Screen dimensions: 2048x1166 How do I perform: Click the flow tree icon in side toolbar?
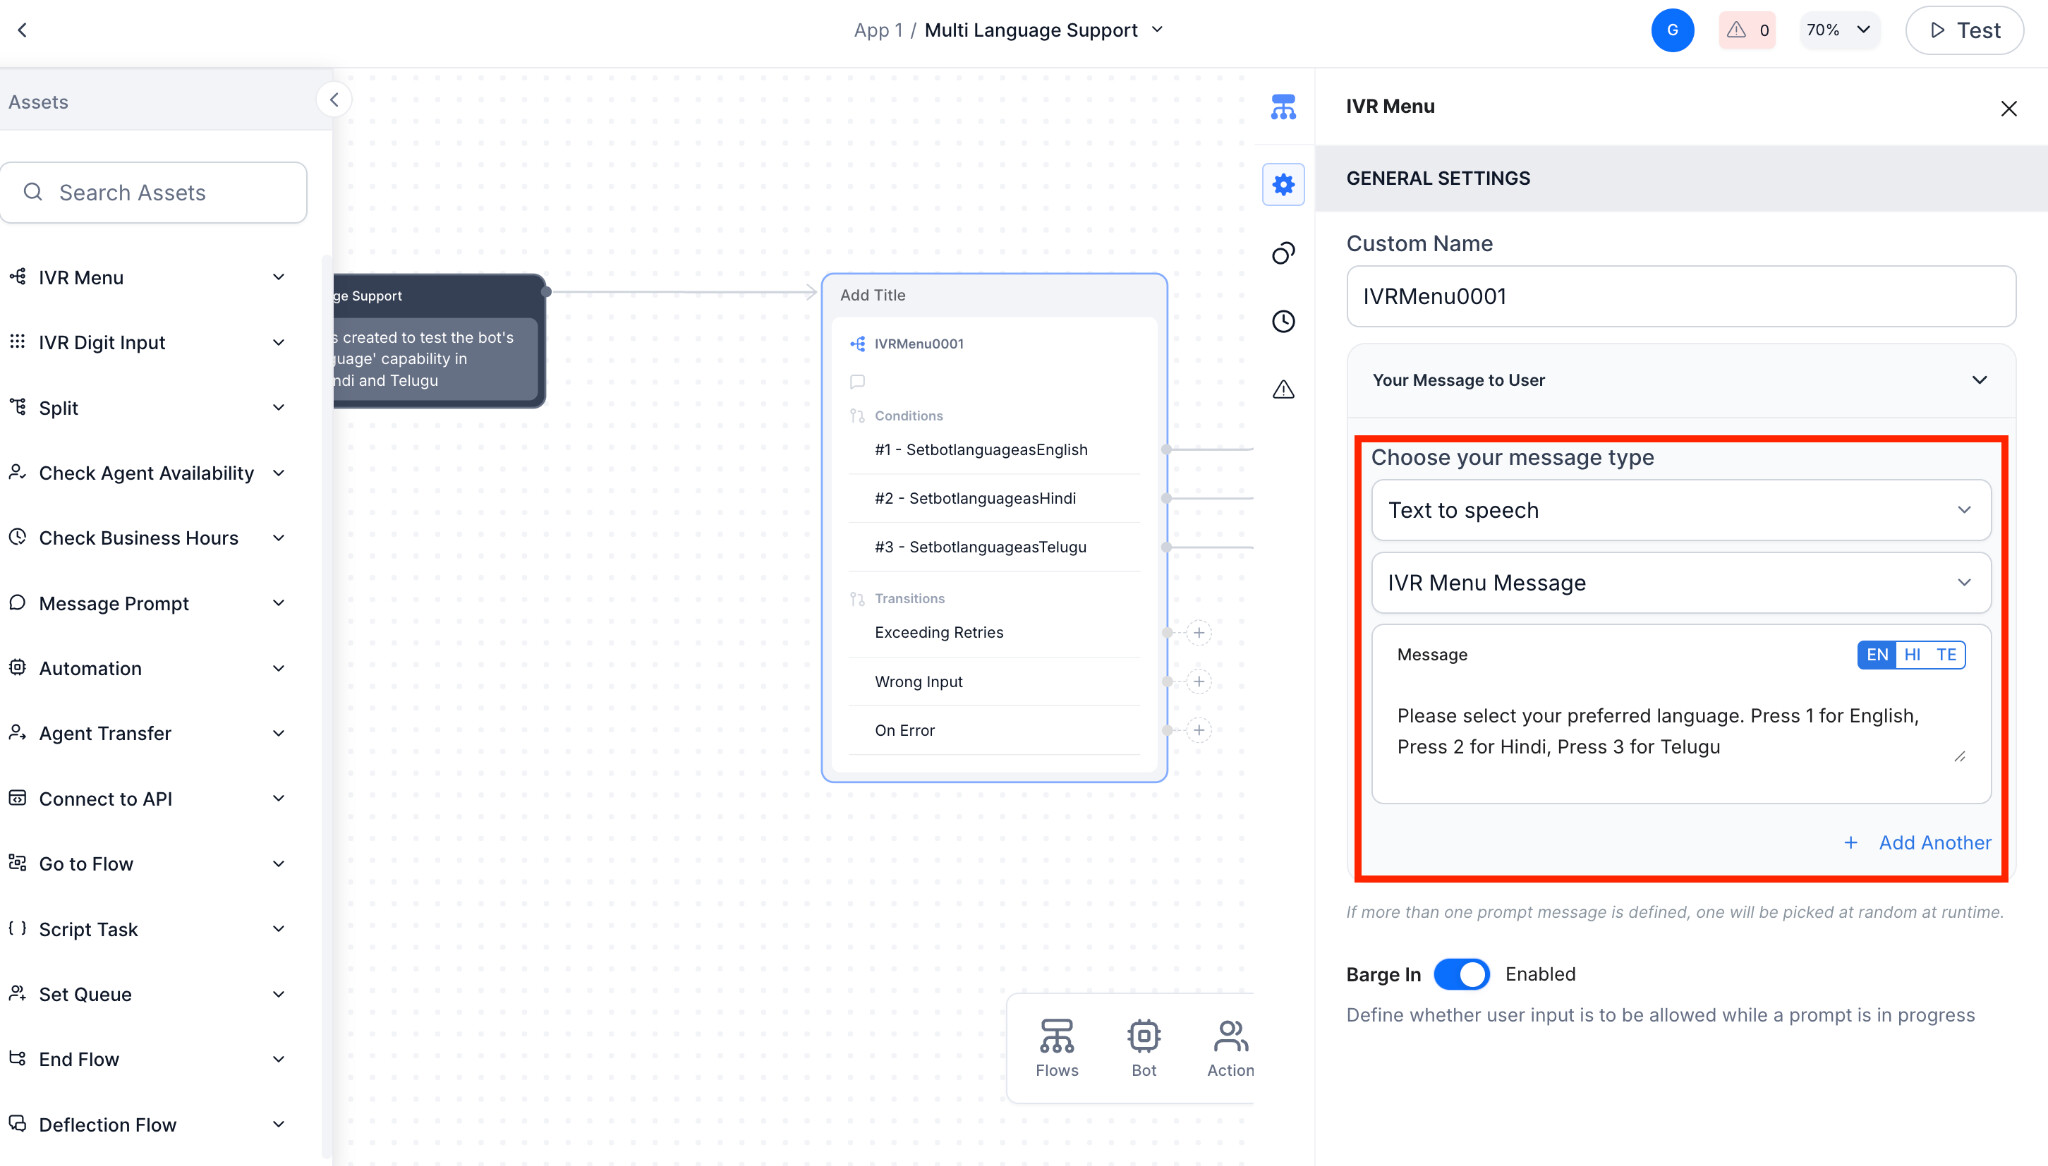pyautogui.click(x=1283, y=107)
